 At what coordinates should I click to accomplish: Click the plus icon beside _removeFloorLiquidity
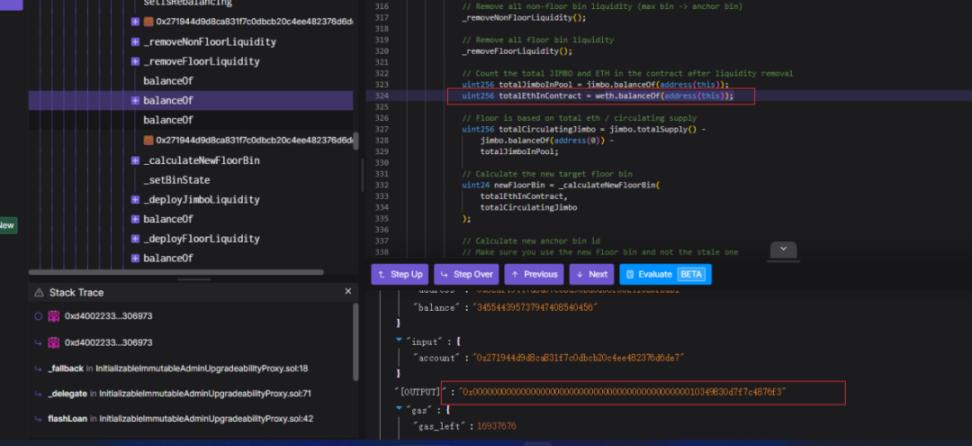tap(136, 62)
